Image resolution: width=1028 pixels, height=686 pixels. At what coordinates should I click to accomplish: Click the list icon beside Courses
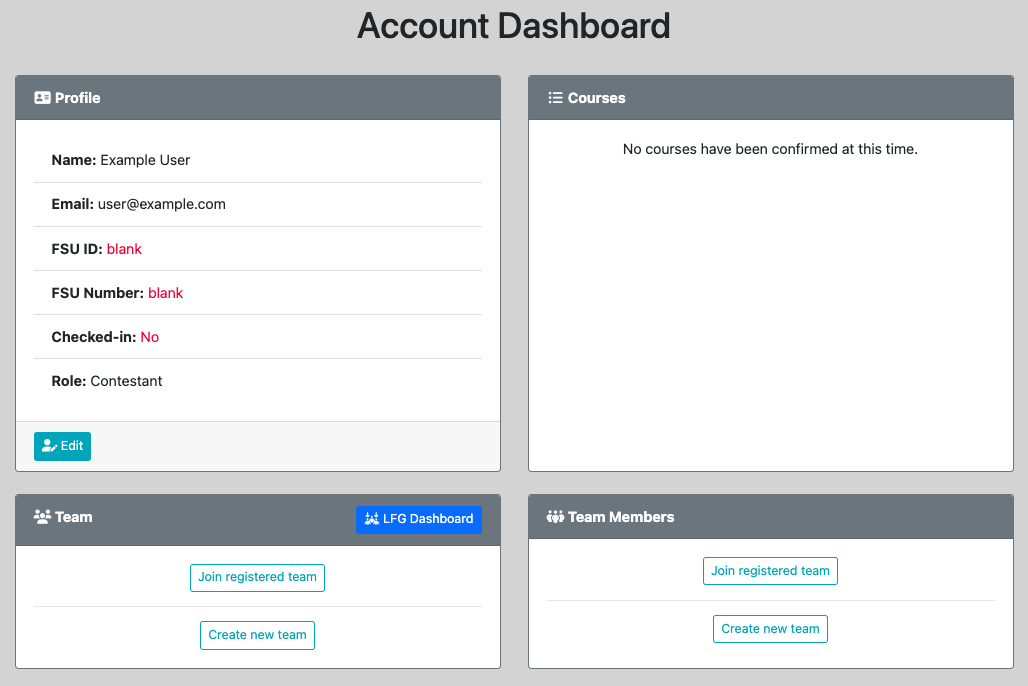tap(555, 98)
